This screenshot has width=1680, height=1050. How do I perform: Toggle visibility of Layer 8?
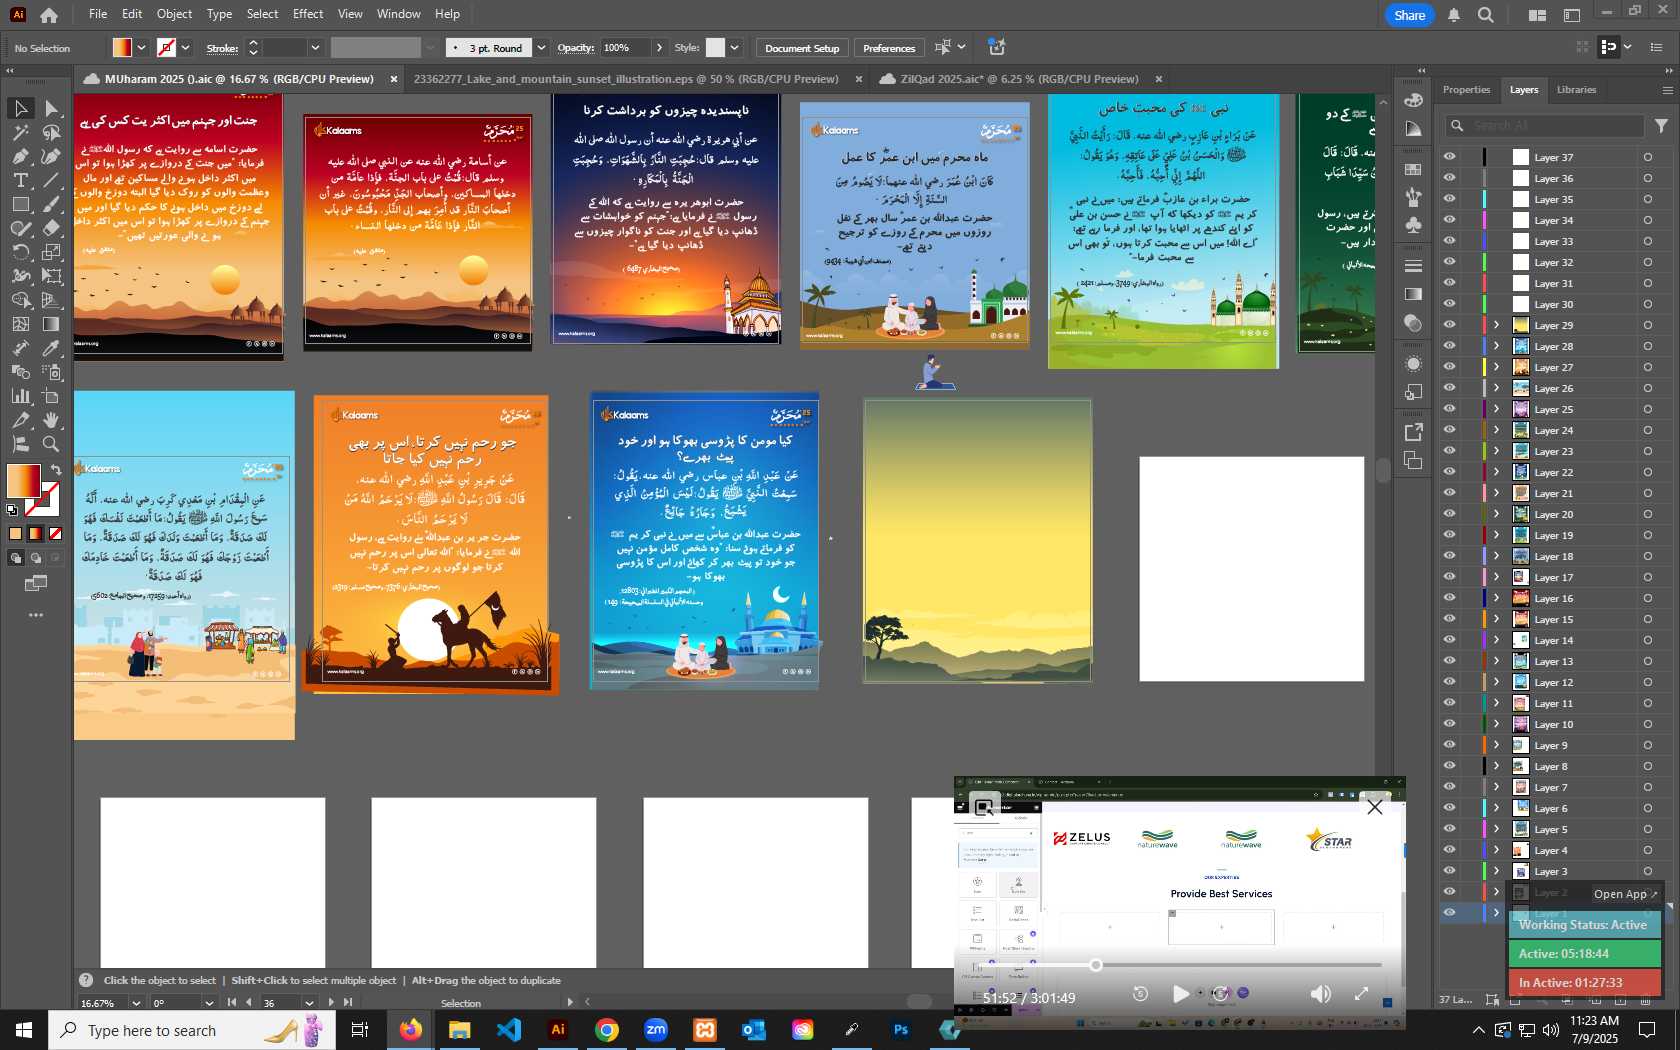tap(1449, 766)
